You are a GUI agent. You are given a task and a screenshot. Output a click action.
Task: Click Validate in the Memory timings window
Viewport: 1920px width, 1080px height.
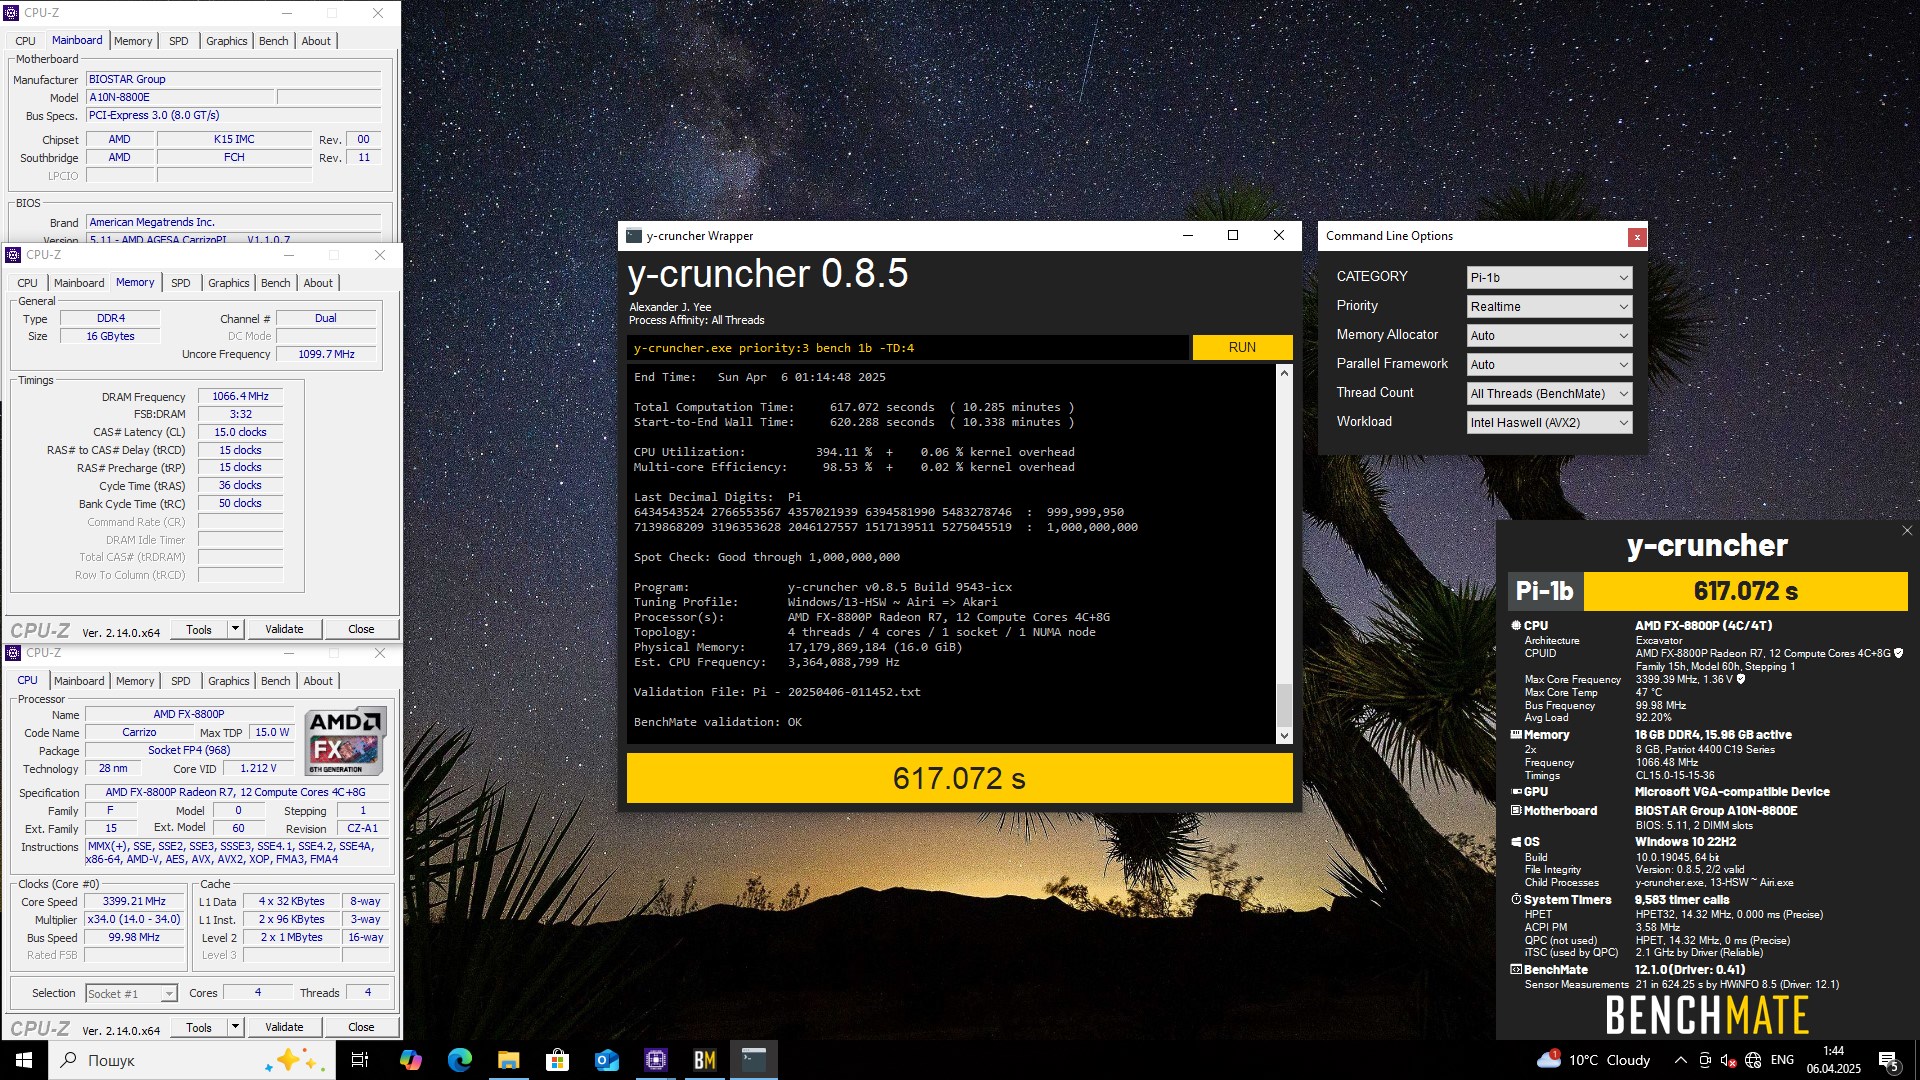tap(284, 629)
